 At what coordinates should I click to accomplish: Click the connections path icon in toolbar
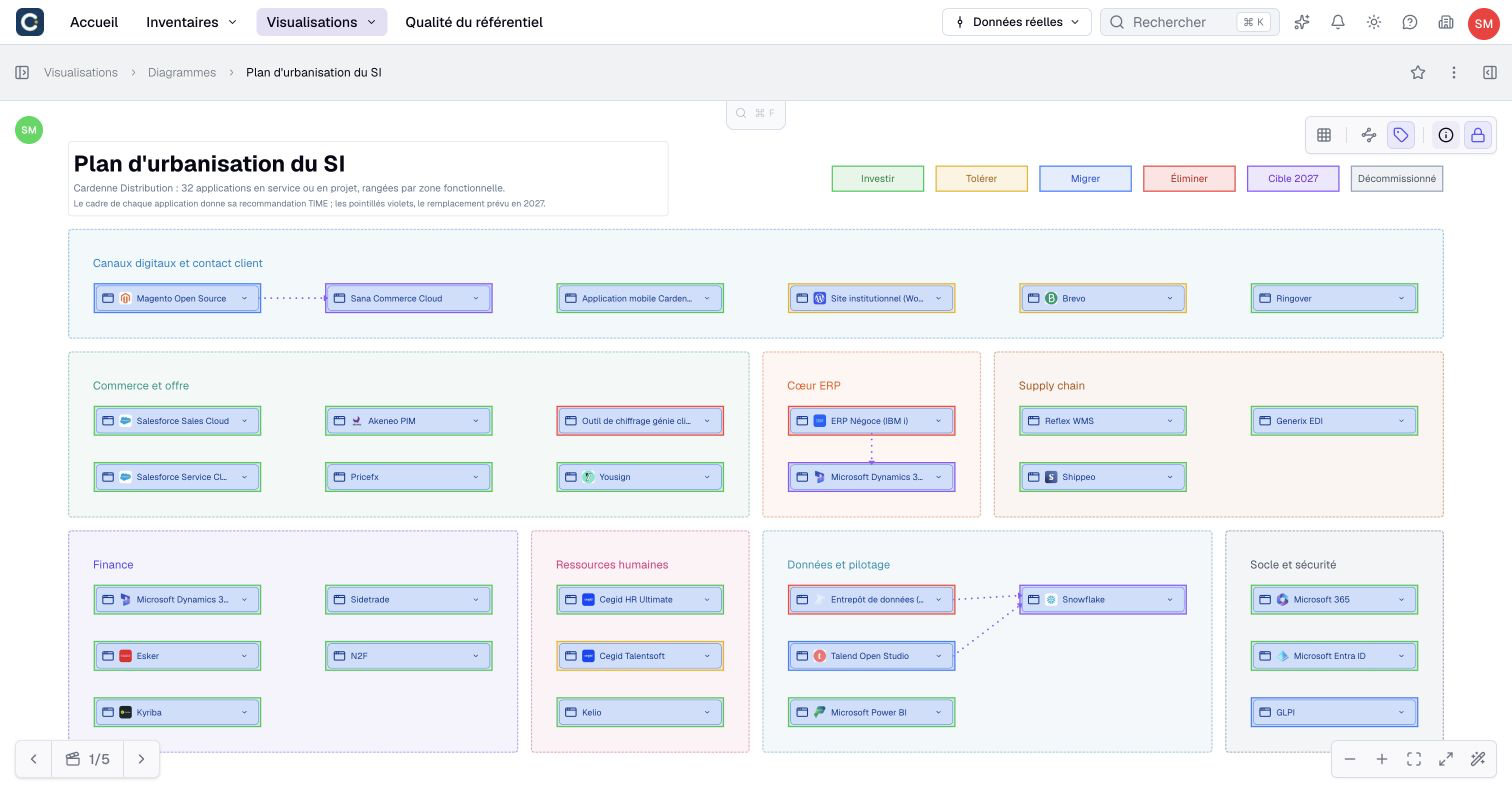coord(1369,135)
